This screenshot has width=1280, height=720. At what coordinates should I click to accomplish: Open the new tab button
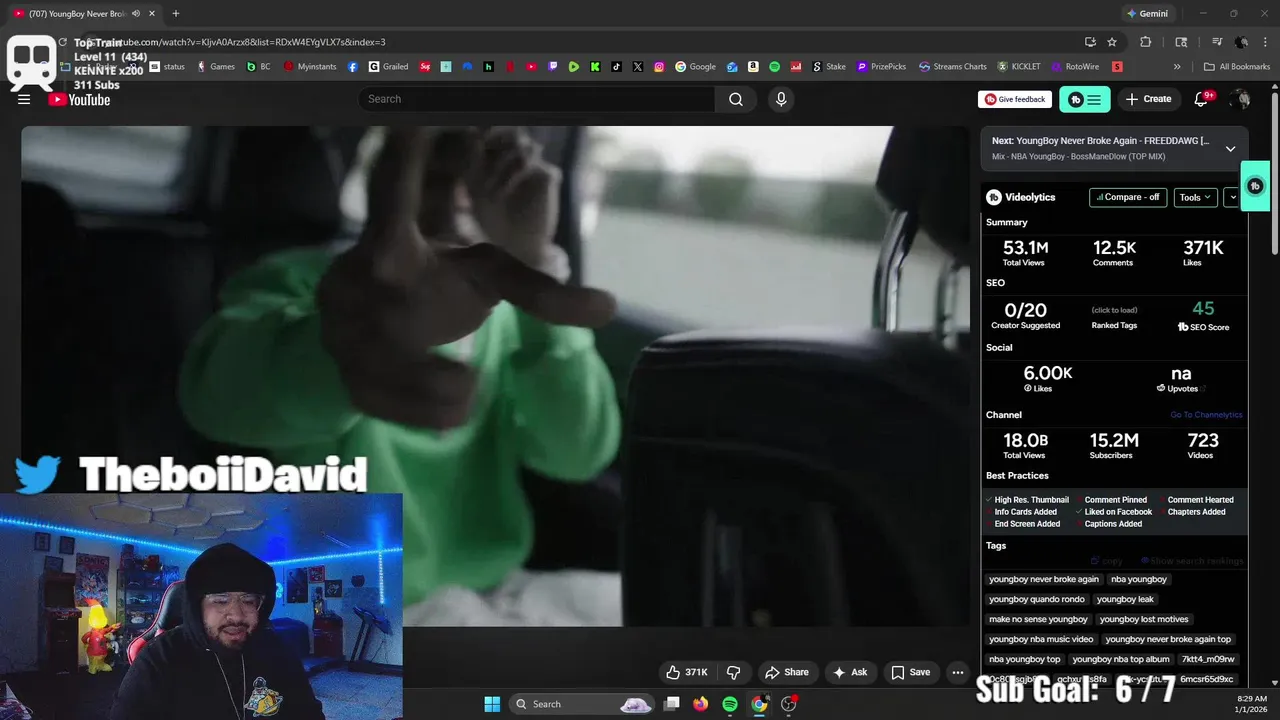(x=176, y=14)
